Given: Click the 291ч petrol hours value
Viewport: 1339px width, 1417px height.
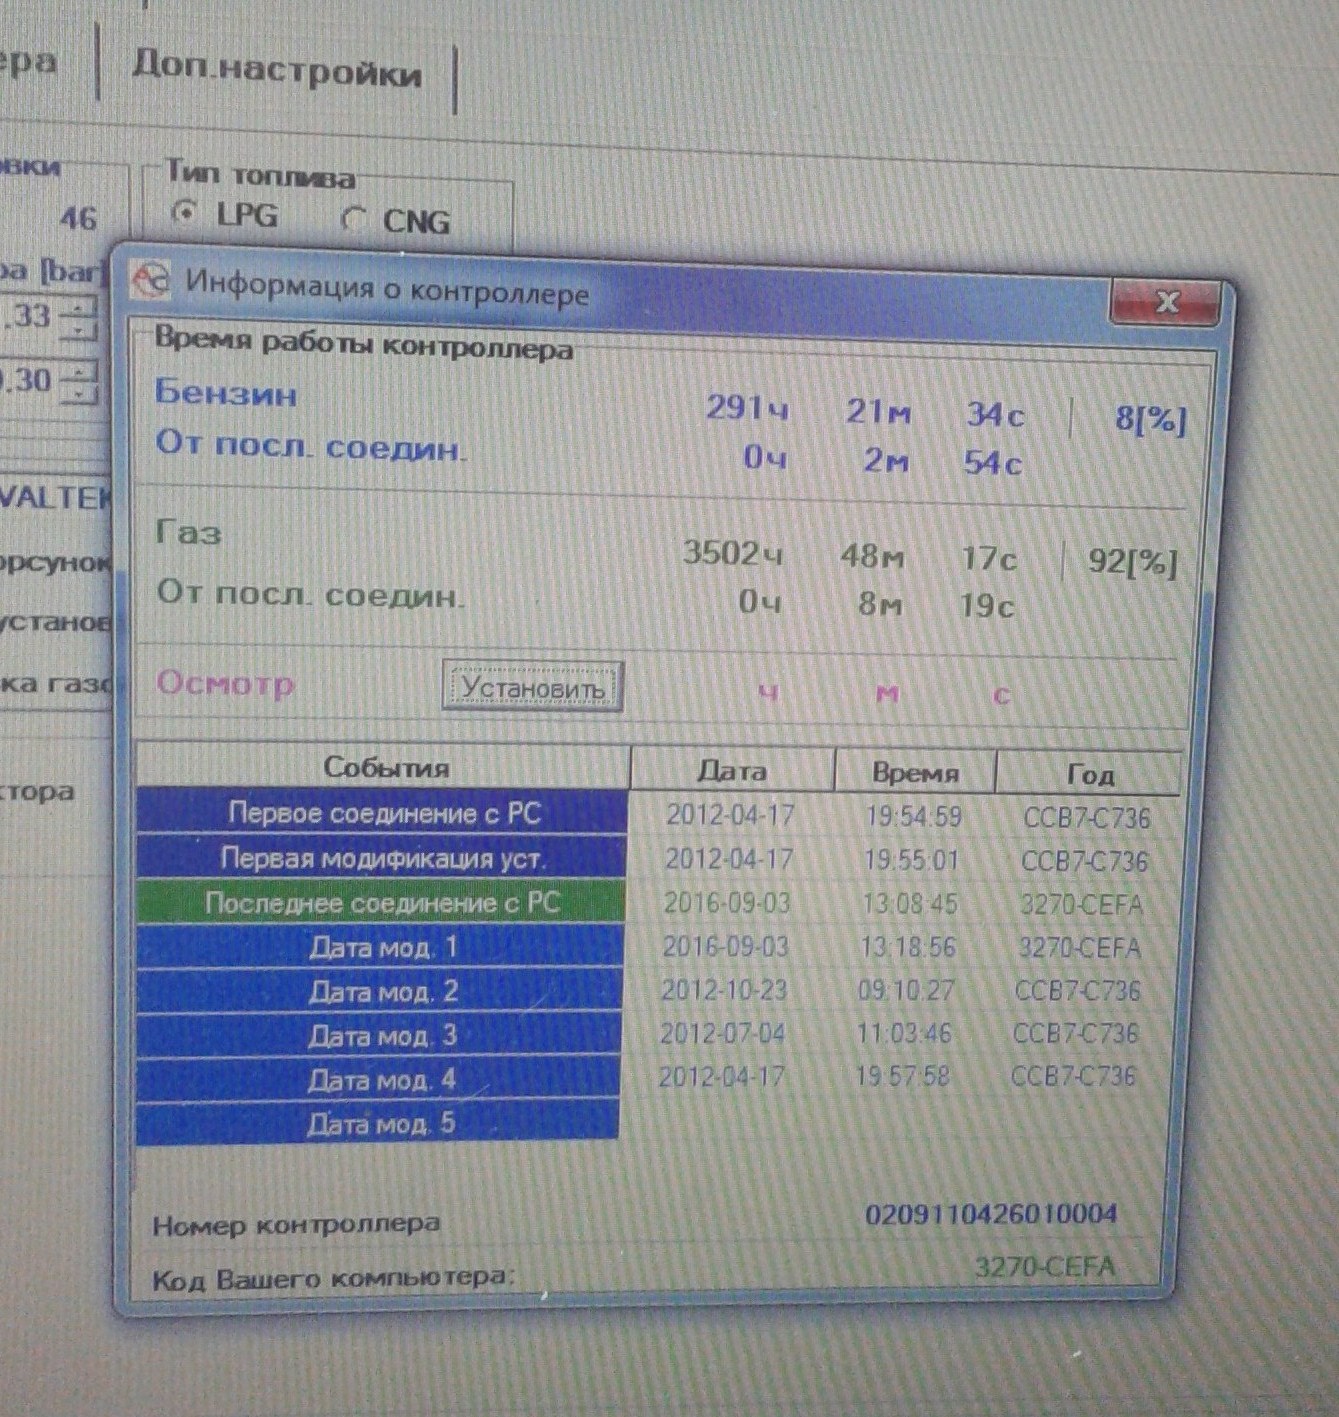Looking at the screenshot, I should click(x=747, y=407).
